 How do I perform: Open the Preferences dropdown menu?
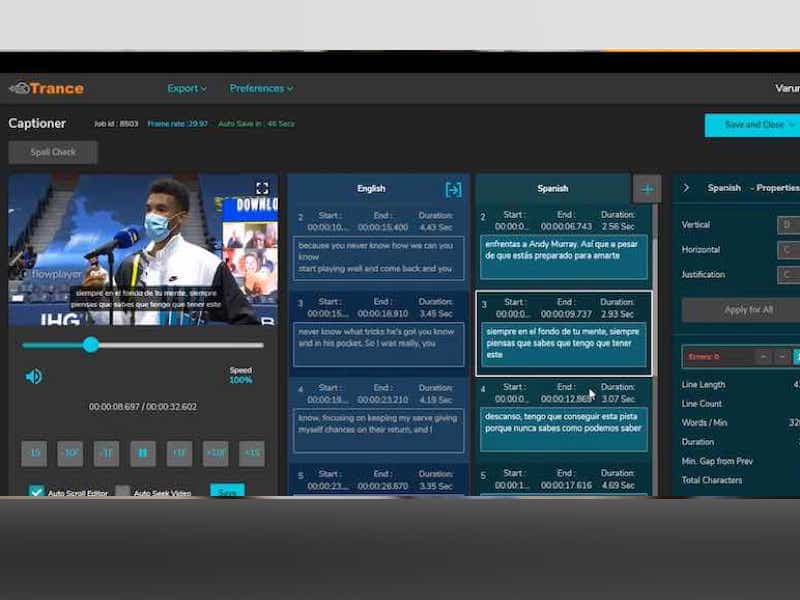tap(261, 88)
